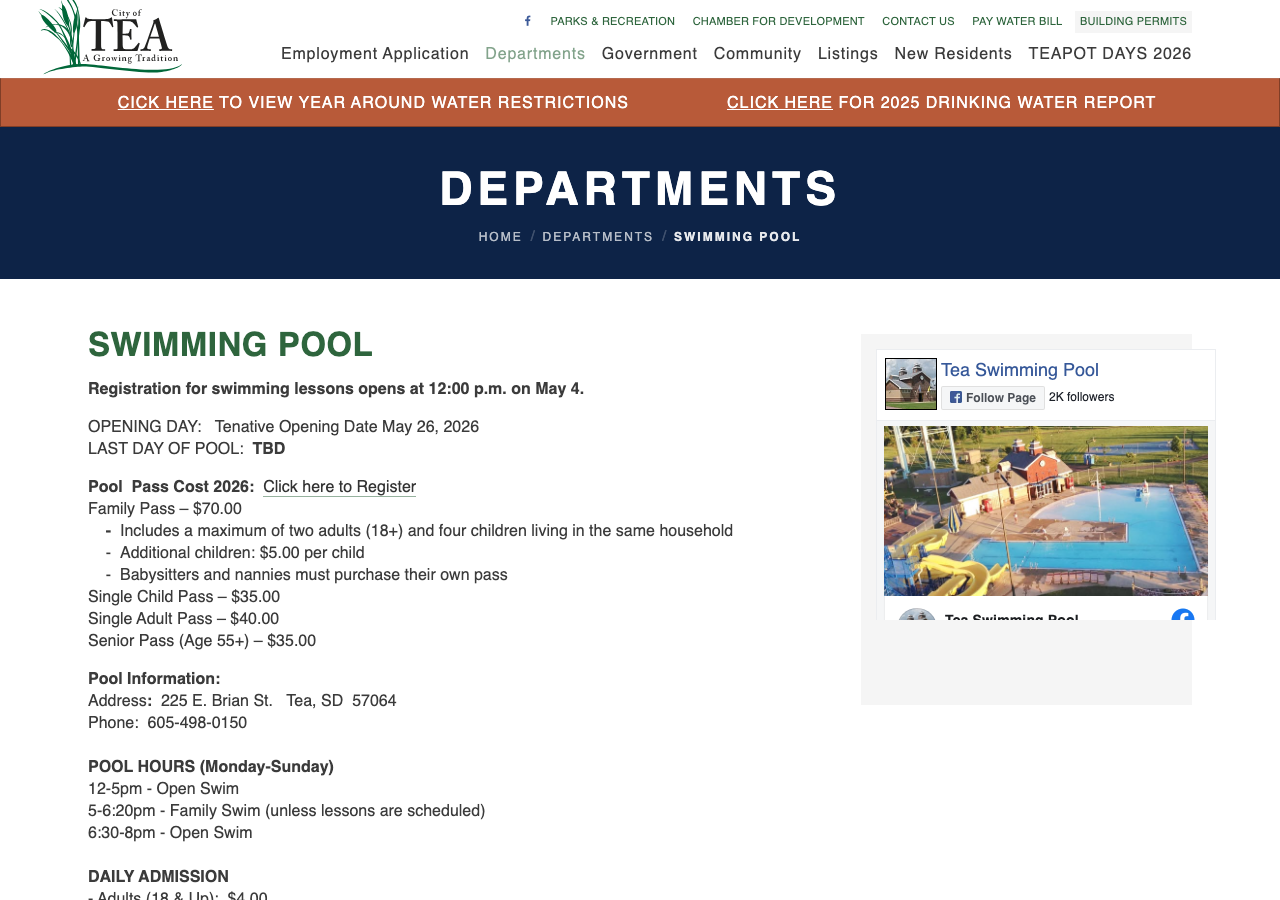Screen dimensions: 1280x900
Task: Click Additional children: $5.00 per child
Action: [x=242, y=553]
